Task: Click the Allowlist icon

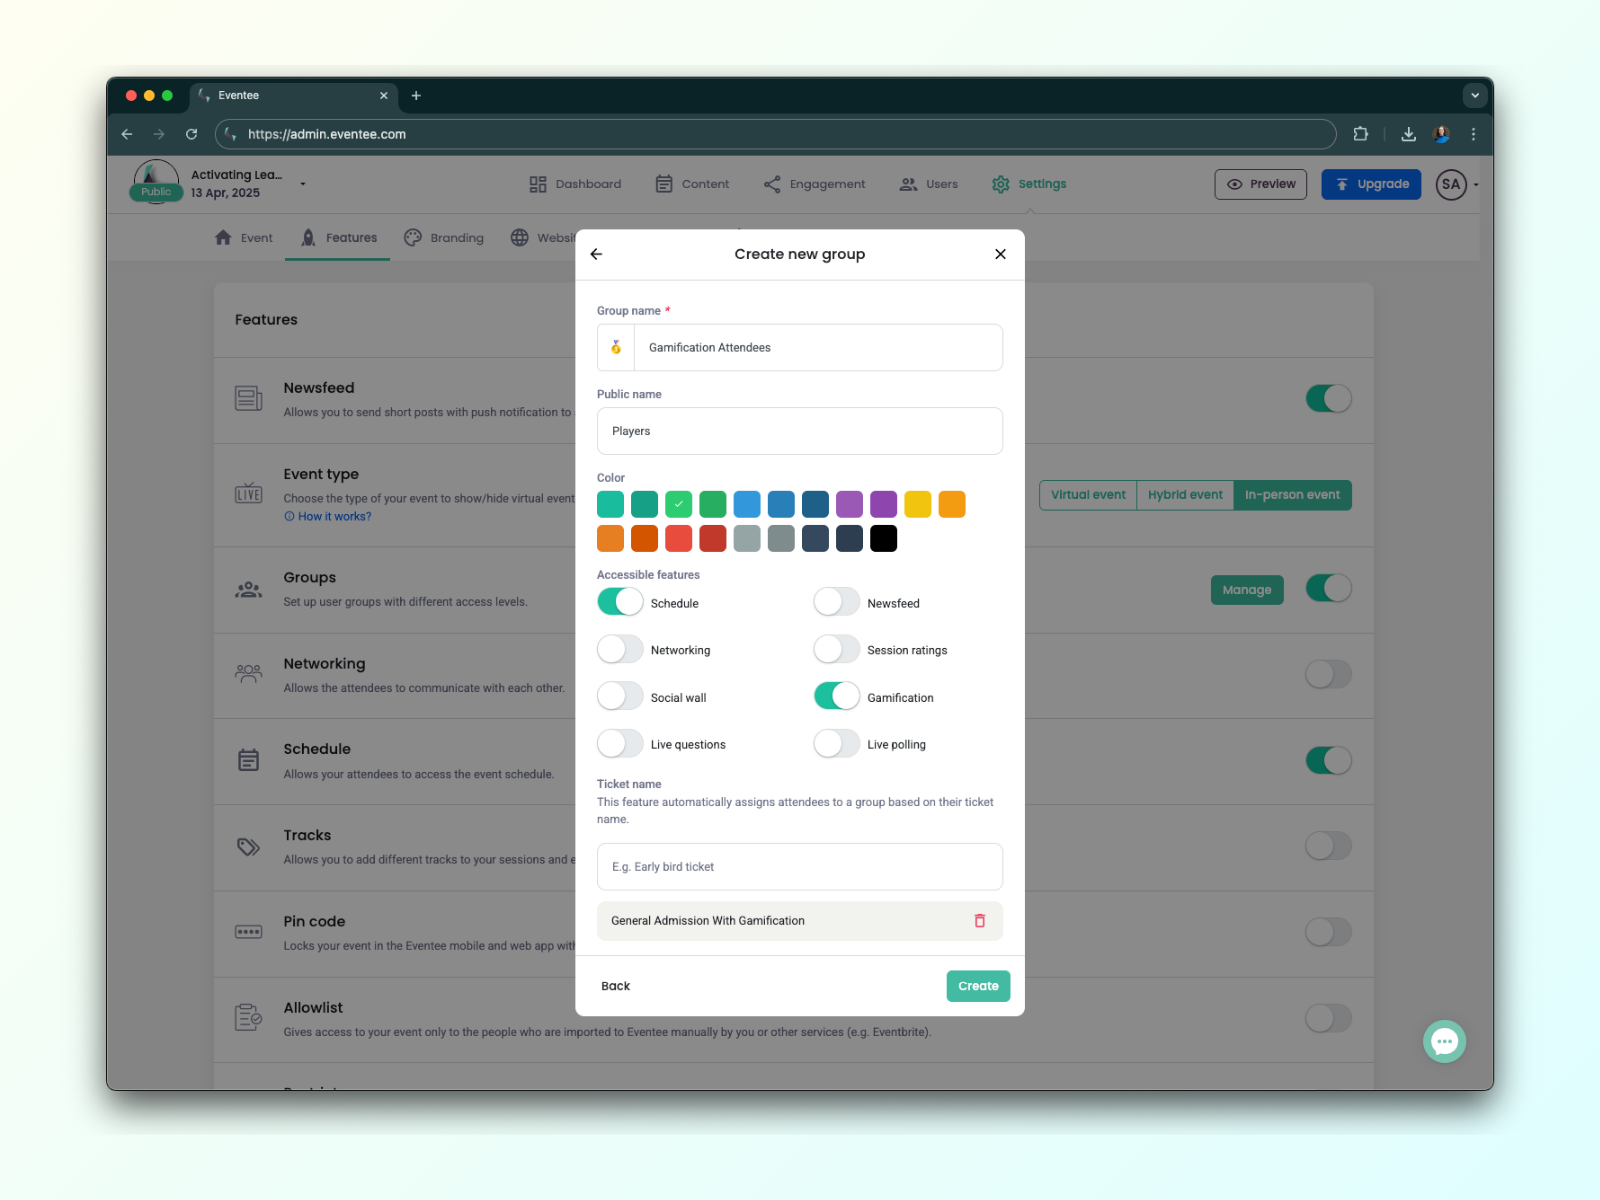Action: pos(248,1018)
